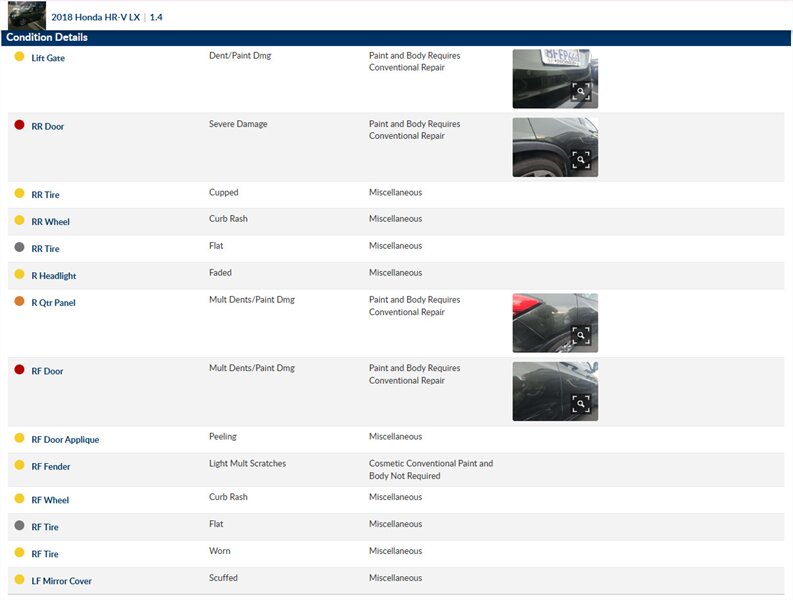Open the vehicle thumbnail in the header
The width and height of the screenshot is (793, 600).
click(x=27, y=16)
